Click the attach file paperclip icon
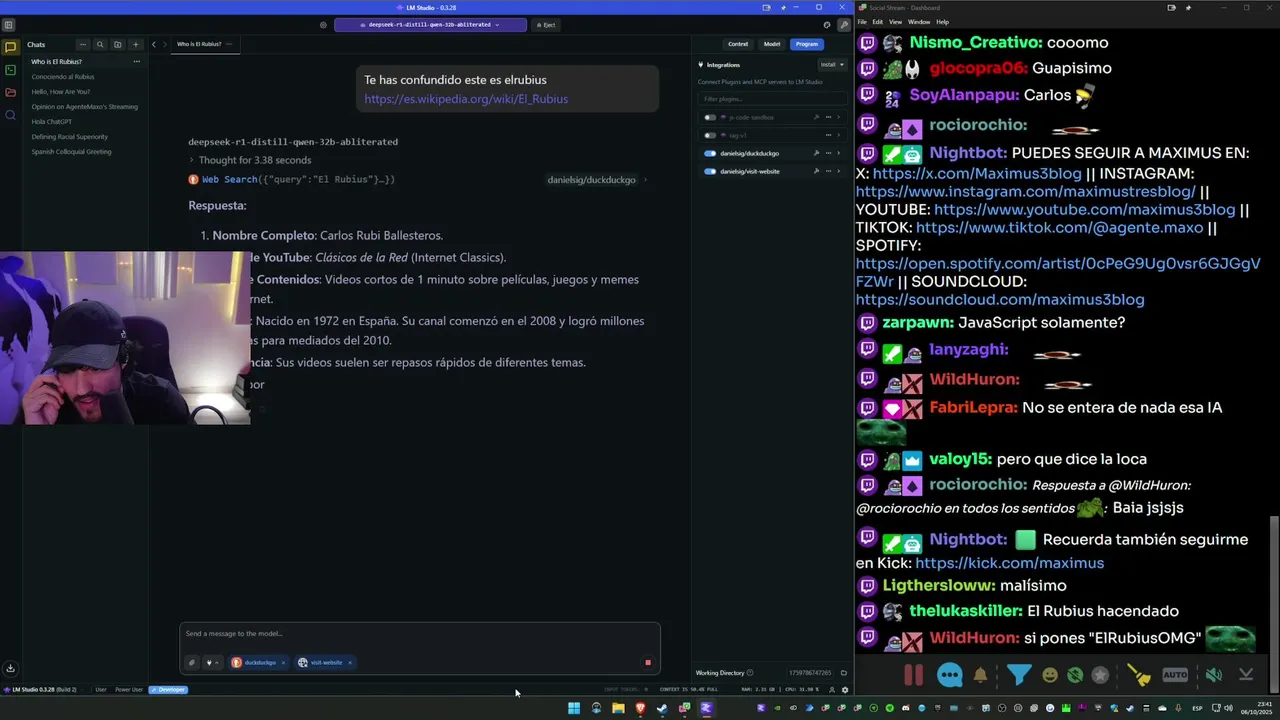The height and width of the screenshot is (720, 1280). (192, 662)
